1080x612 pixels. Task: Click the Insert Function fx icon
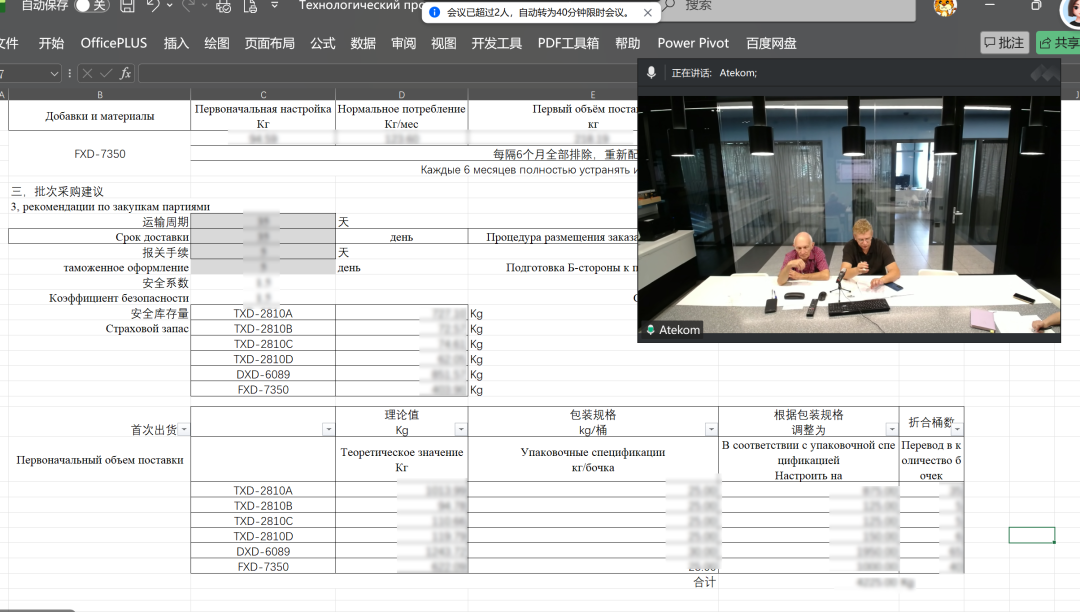point(125,73)
